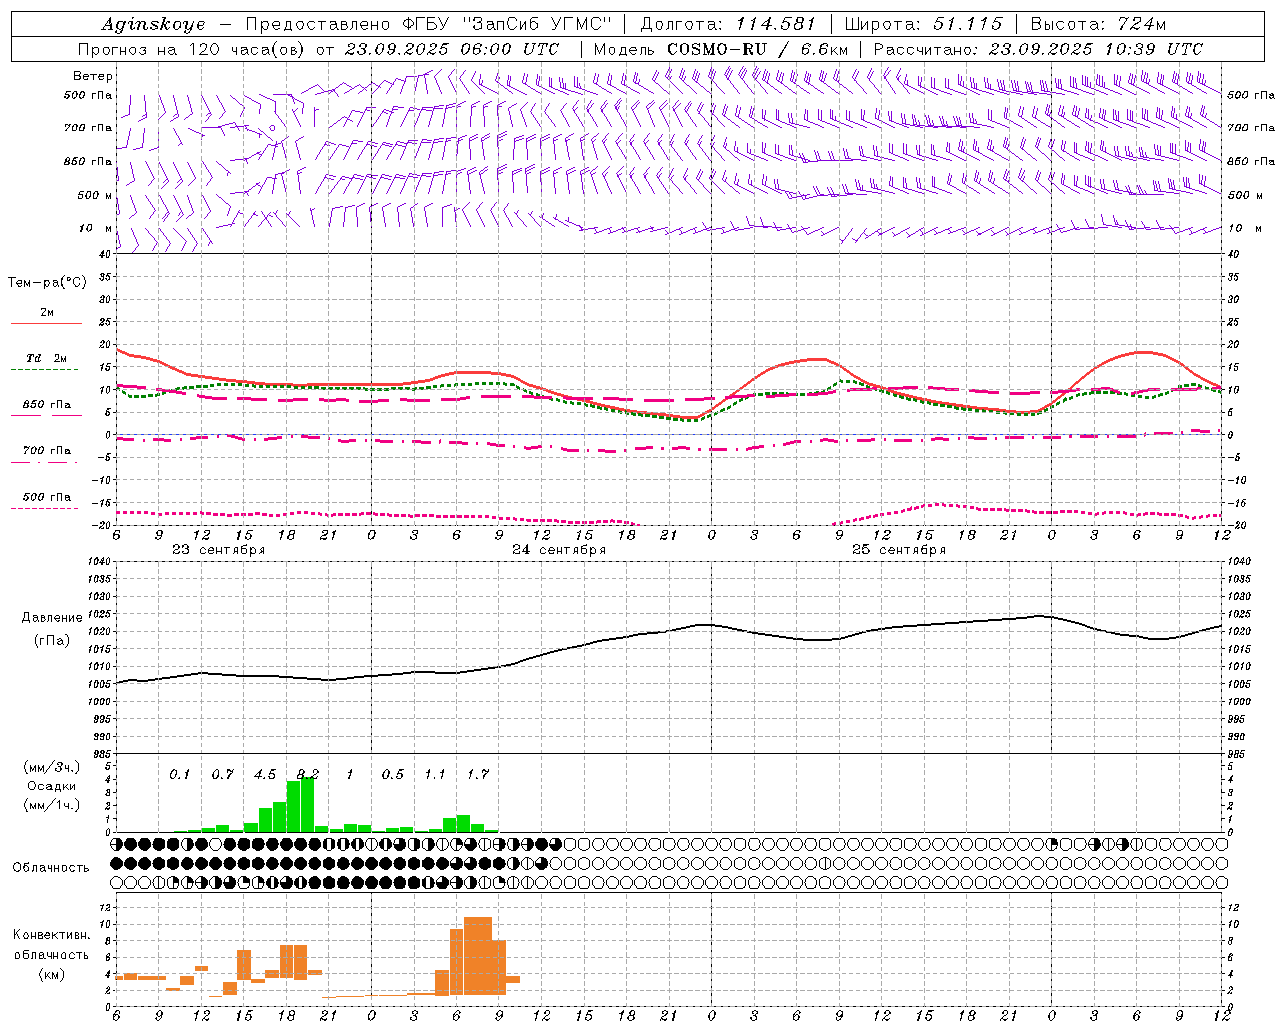
Task: Select the Долгота: 114.581 value
Action: (x=728, y=24)
